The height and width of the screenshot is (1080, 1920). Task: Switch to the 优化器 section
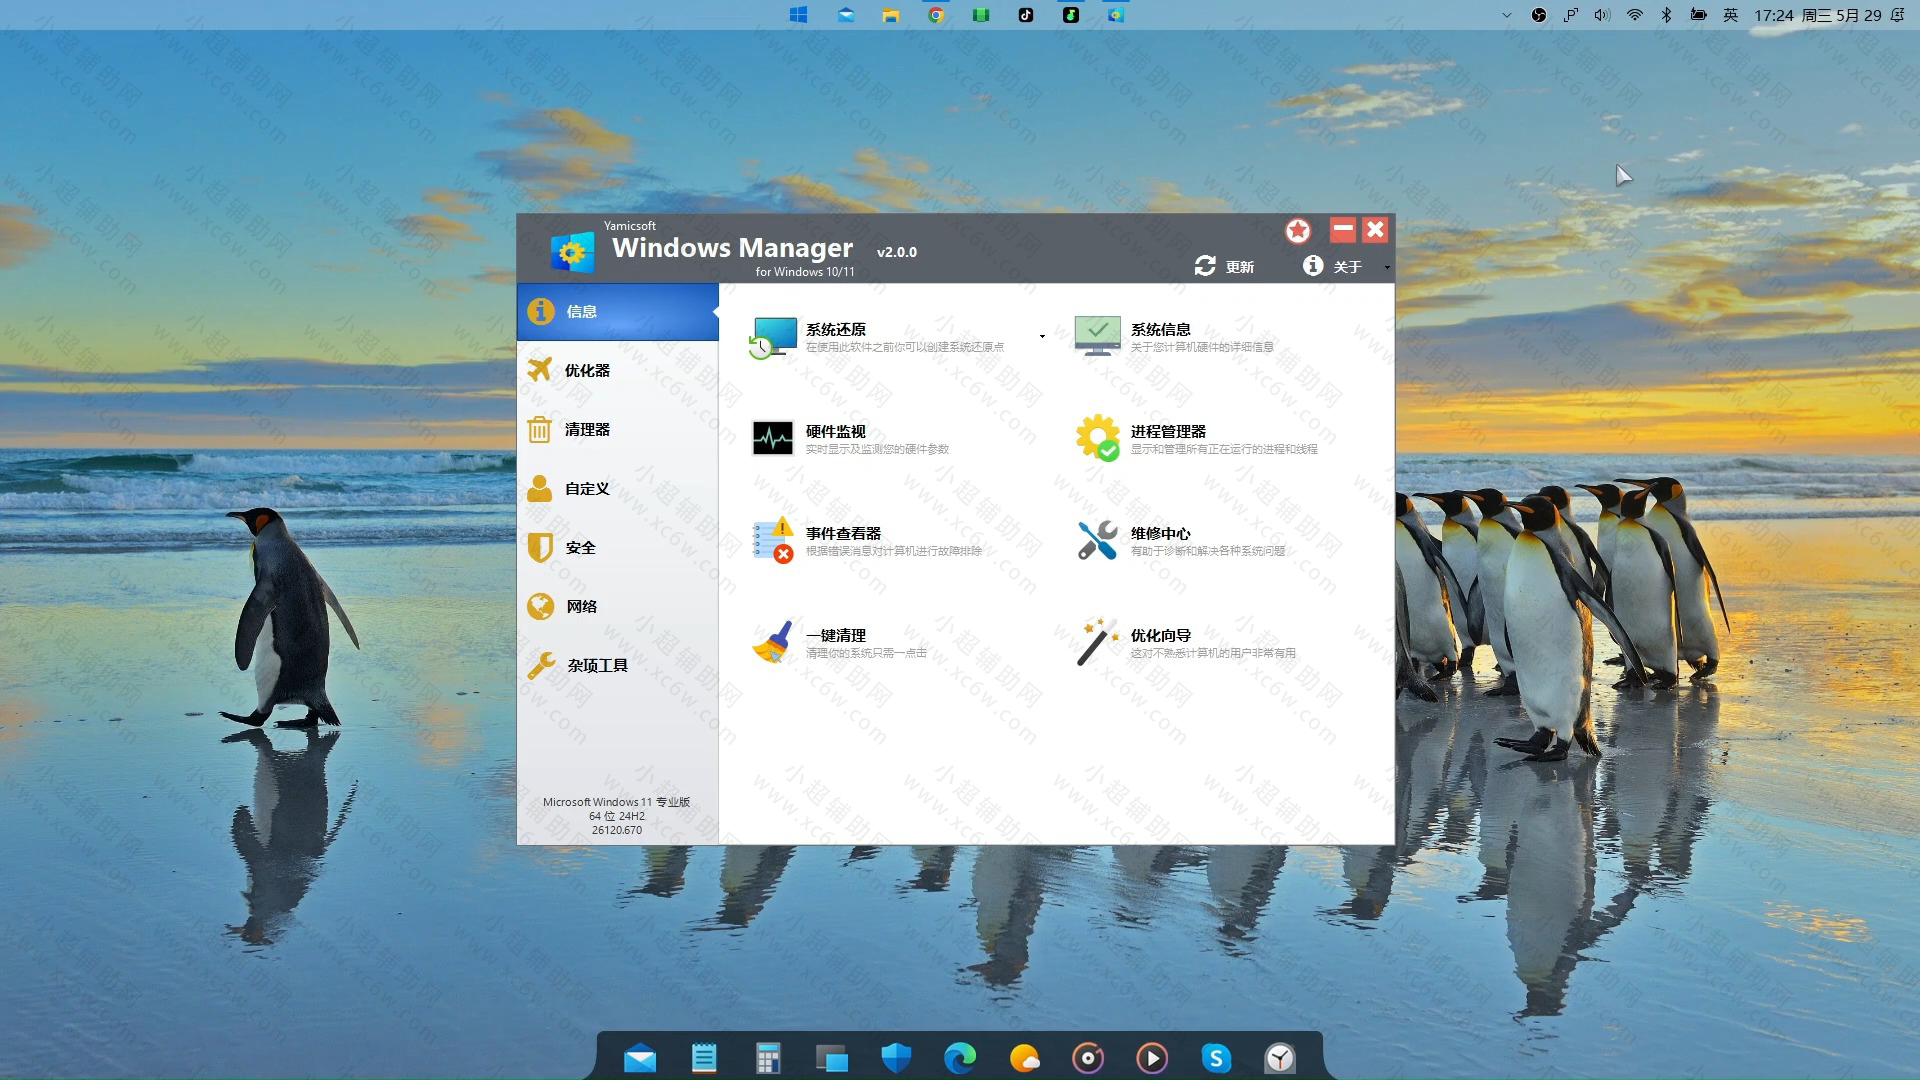click(589, 370)
